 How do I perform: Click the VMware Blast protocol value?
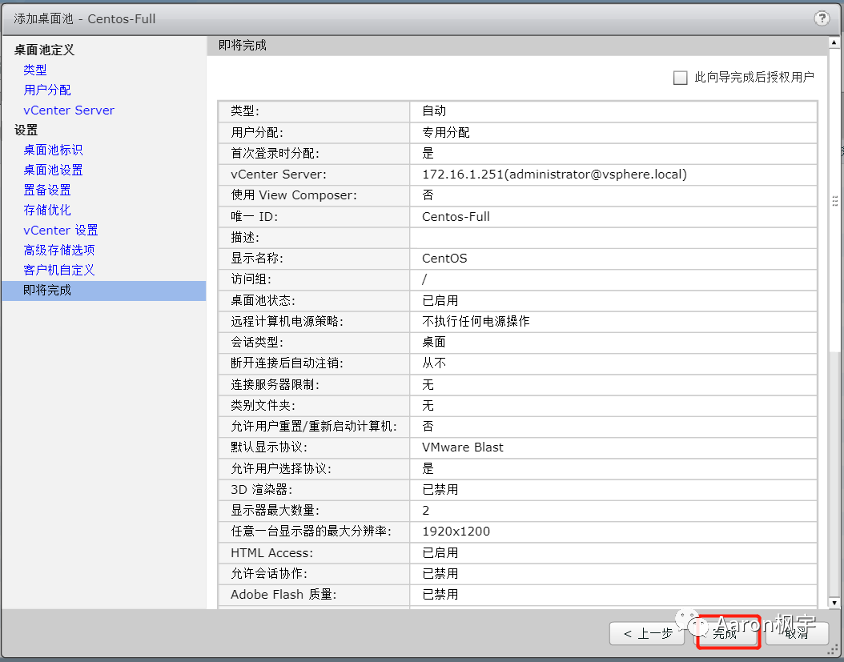(x=463, y=448)
